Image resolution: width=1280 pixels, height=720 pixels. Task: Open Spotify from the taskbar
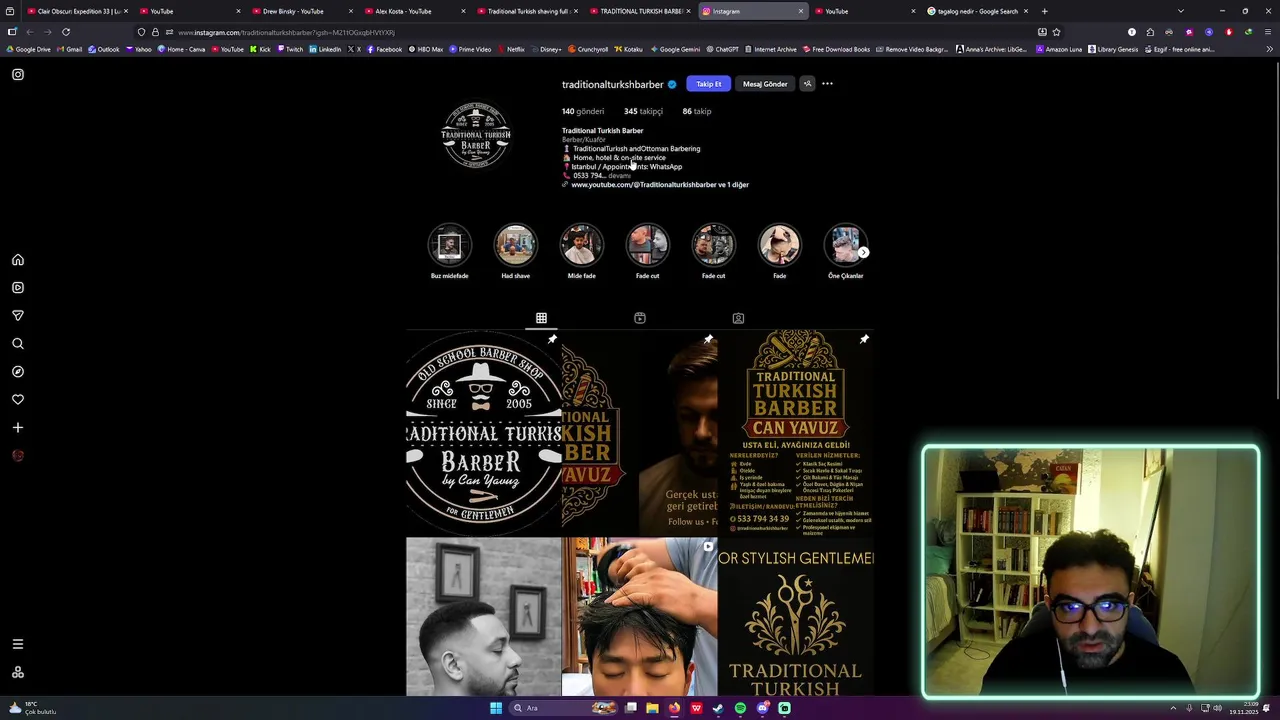pyautogui.click(x=740, y=708)
